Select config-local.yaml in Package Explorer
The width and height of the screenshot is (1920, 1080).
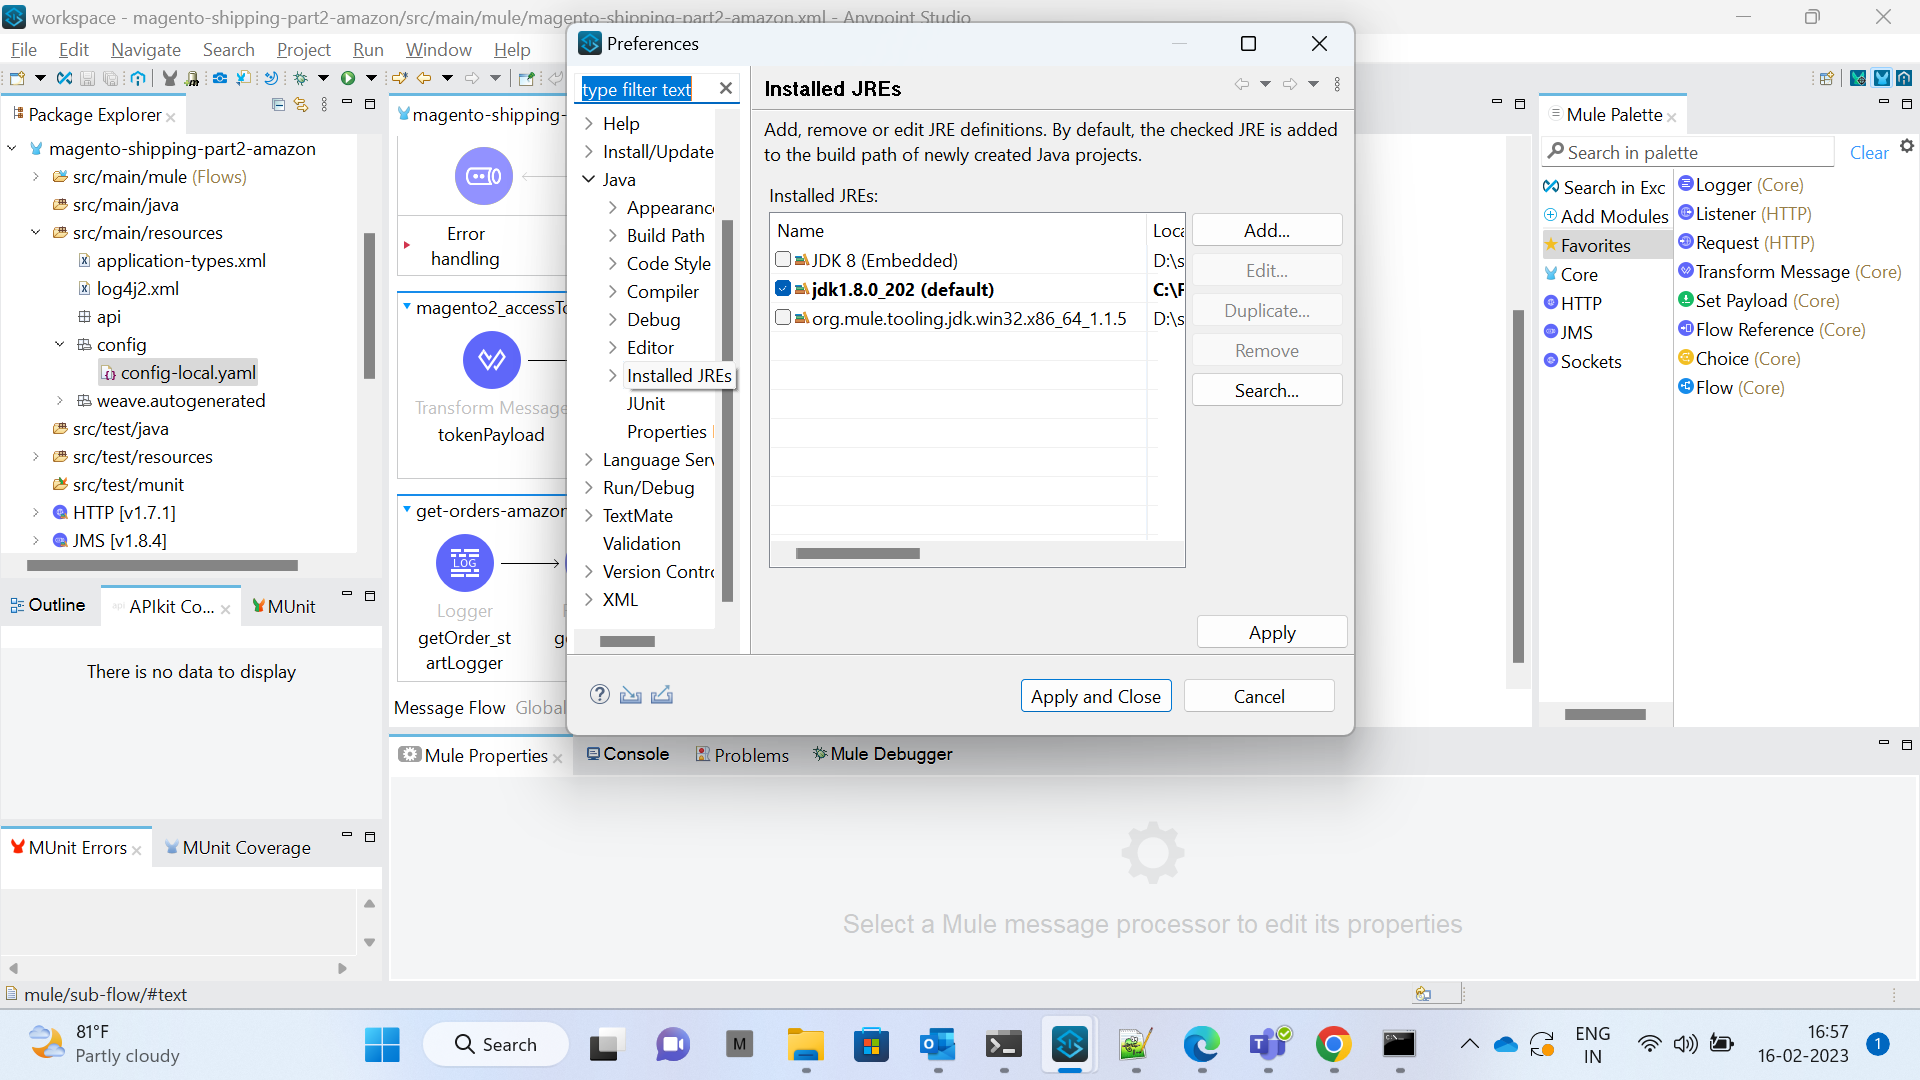click(178, 372)
